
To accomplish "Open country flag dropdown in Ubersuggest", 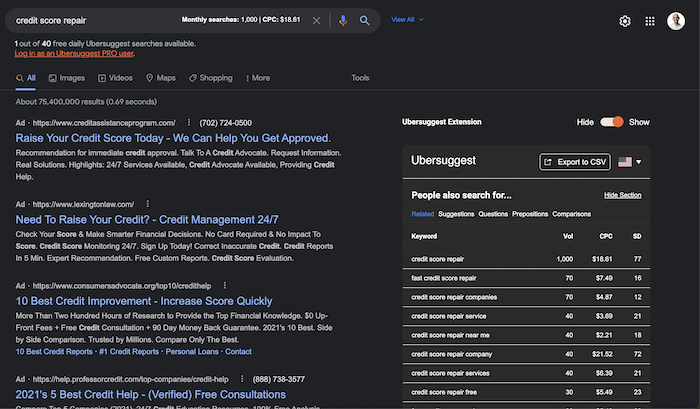I will [629, 162].
